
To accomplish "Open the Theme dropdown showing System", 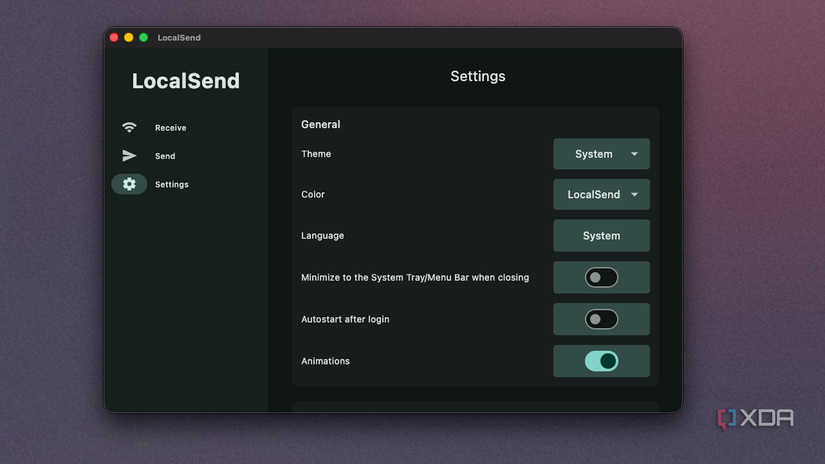I will click(x=601, y=154).
